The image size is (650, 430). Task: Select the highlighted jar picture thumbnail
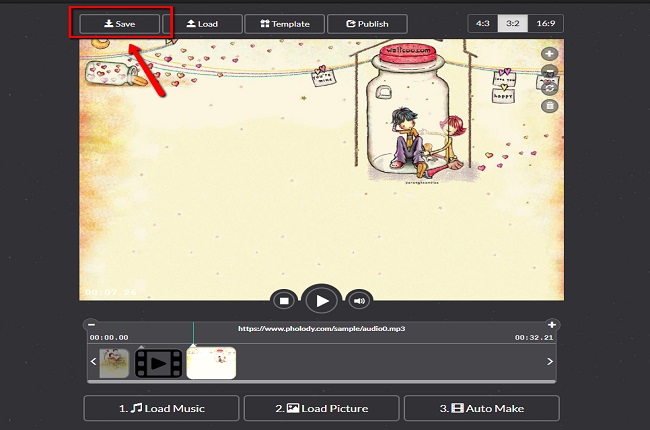211,363
